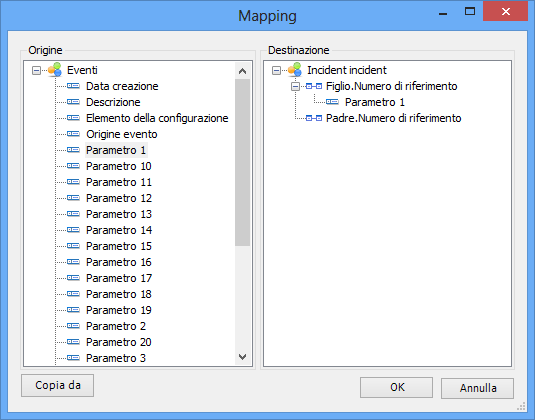Collapse the Figlio.Numero di riferimento node
Image resolution: width=535 pixels, height=420 pixels.
(x=295, y=87)
